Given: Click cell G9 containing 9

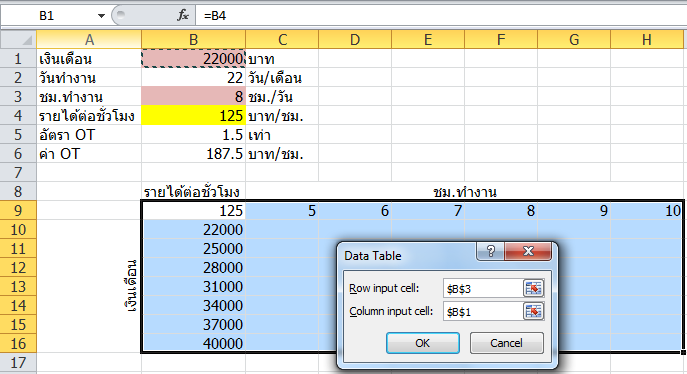Looking at the screenshot, I should pyautogui.click(x=574, y=210).
